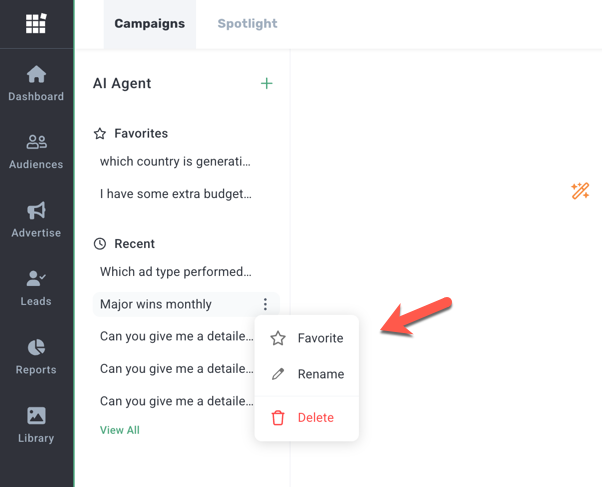Switch to the Spotlight tab

pyautogui.click(x=248, y=24)
